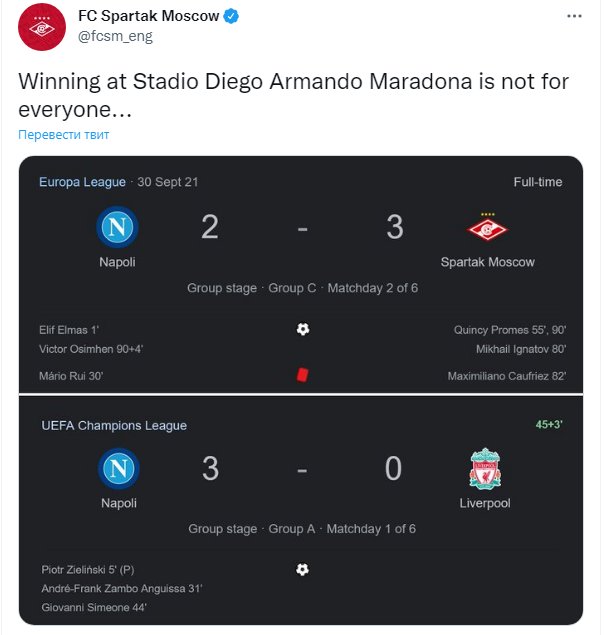
Task: Click the Перевести твит translate link
Action: pos(63,134)
